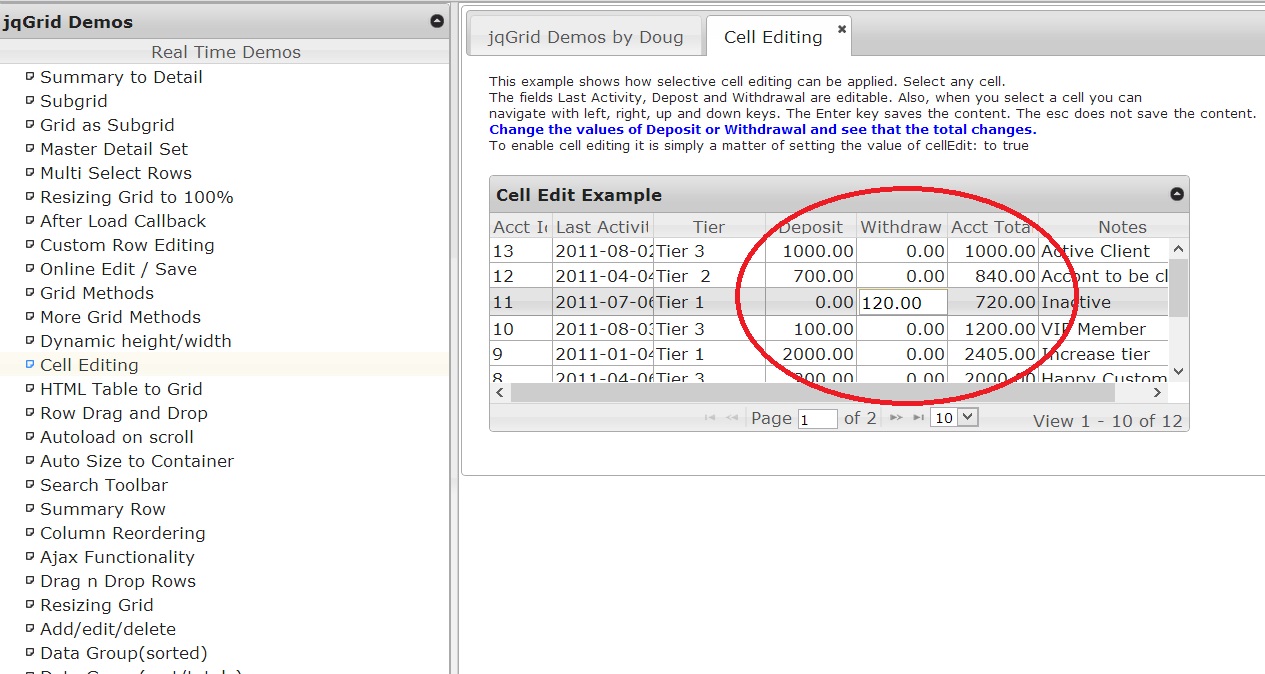Open Custom Row Editing demo
Image resolution: width=1265 pixels, height=674 pixels.
[x=127, y=245]
